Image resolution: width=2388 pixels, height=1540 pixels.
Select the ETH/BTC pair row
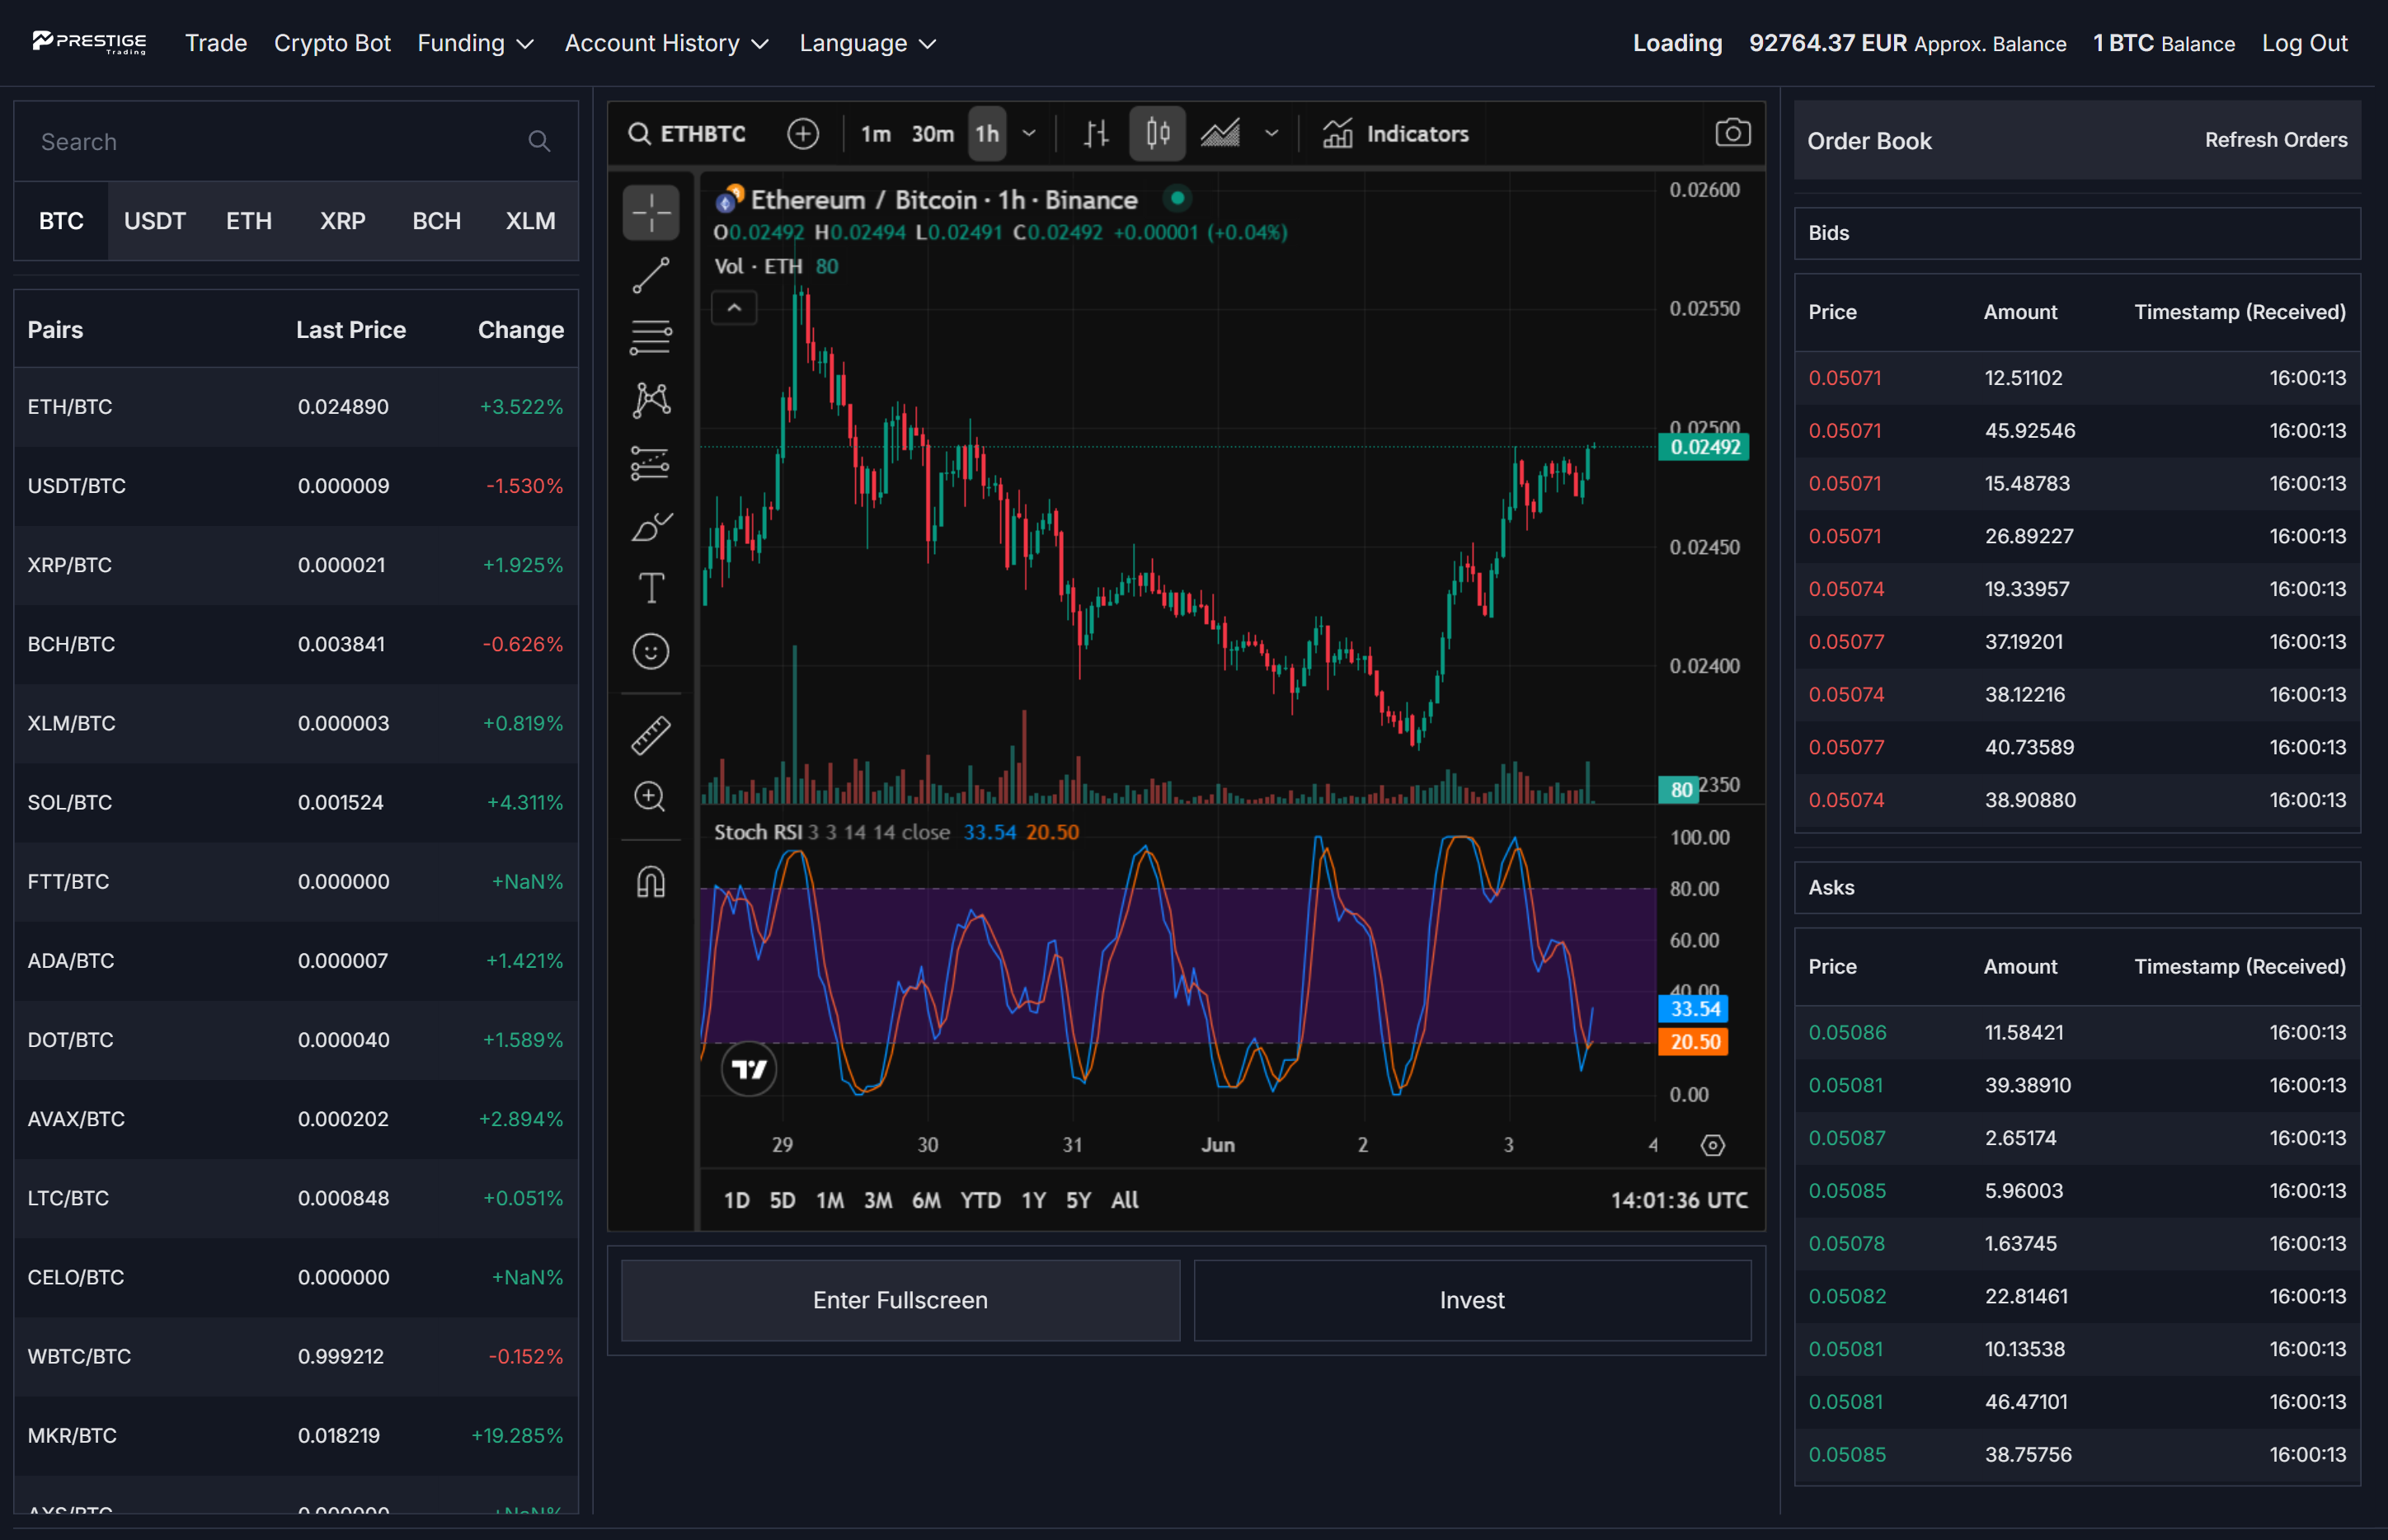pos(296,407)
